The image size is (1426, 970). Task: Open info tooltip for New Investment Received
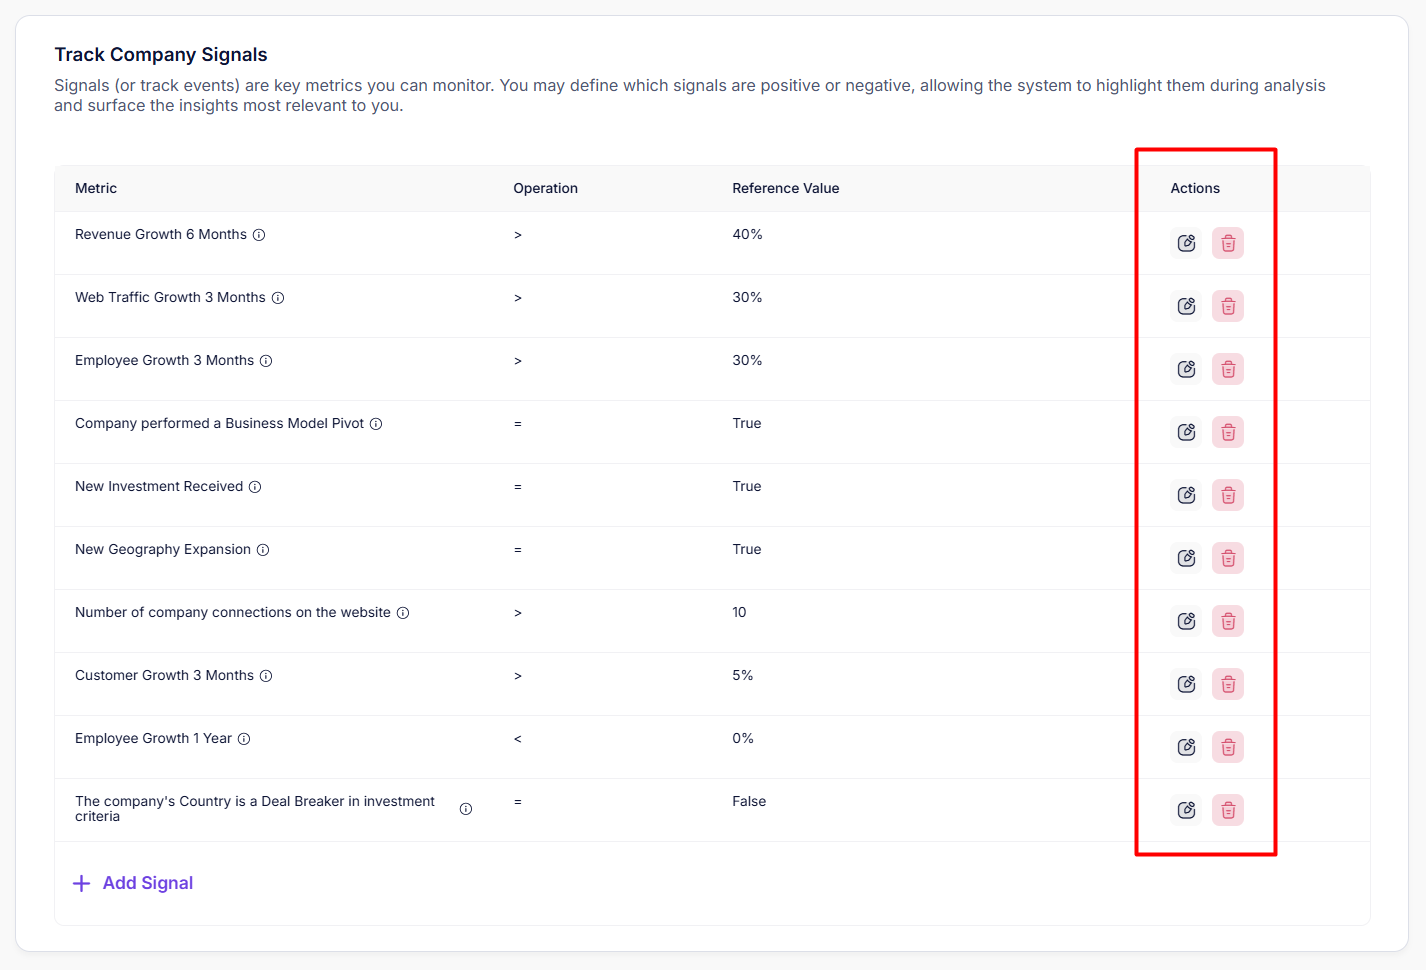click(255, 487)
